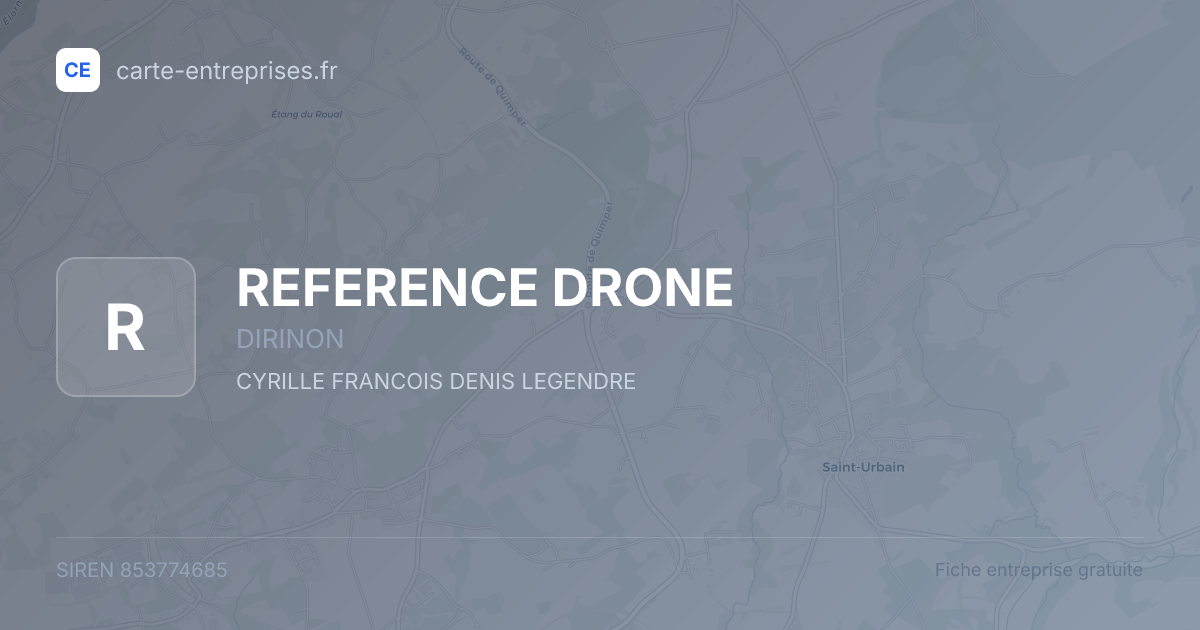
Task: Click the blue CE logo icon
Action: click(78, 70)
